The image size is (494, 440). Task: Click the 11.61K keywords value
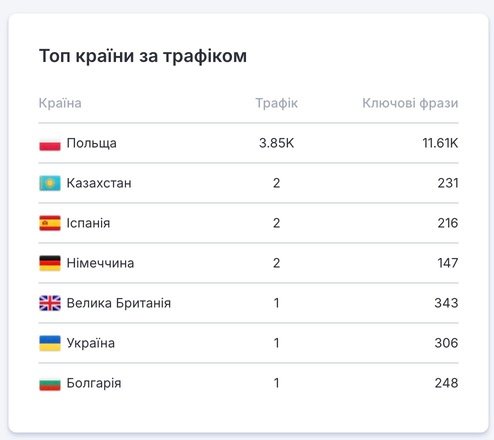coord(440,143)
